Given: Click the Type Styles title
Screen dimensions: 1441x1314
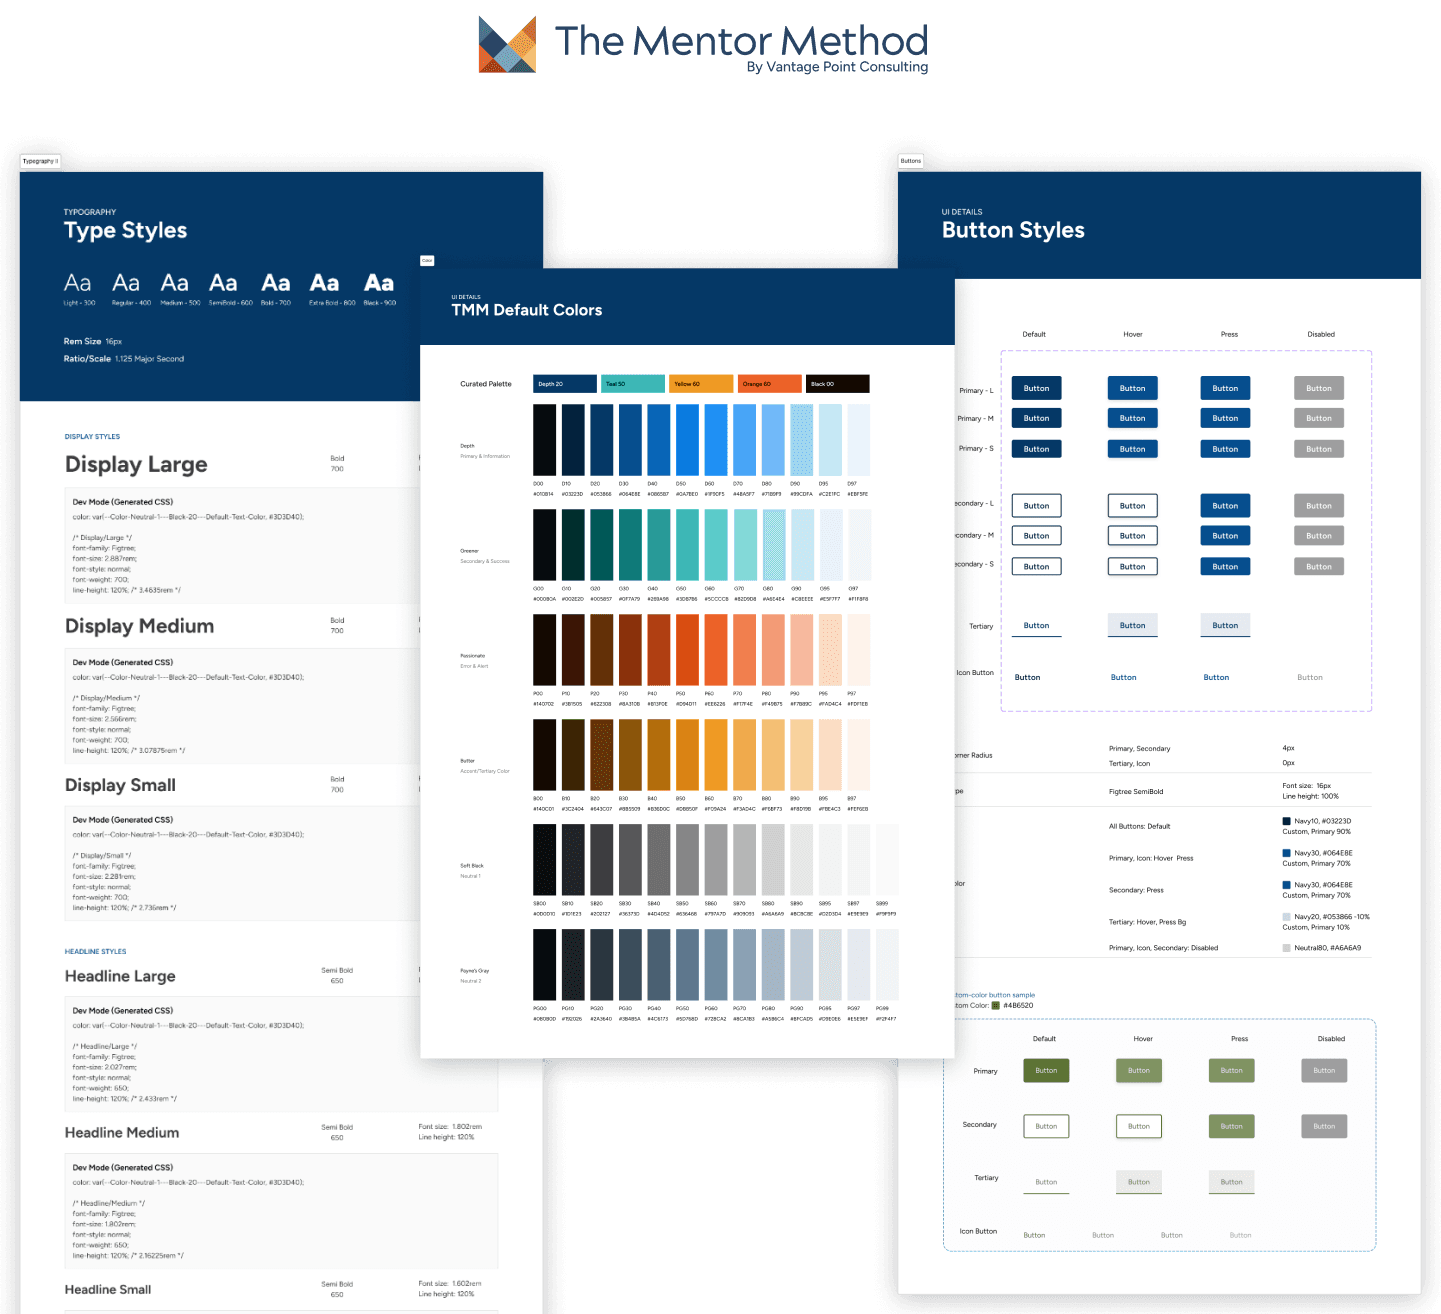Looking at the screenshot, I should (x=126, y=231).
